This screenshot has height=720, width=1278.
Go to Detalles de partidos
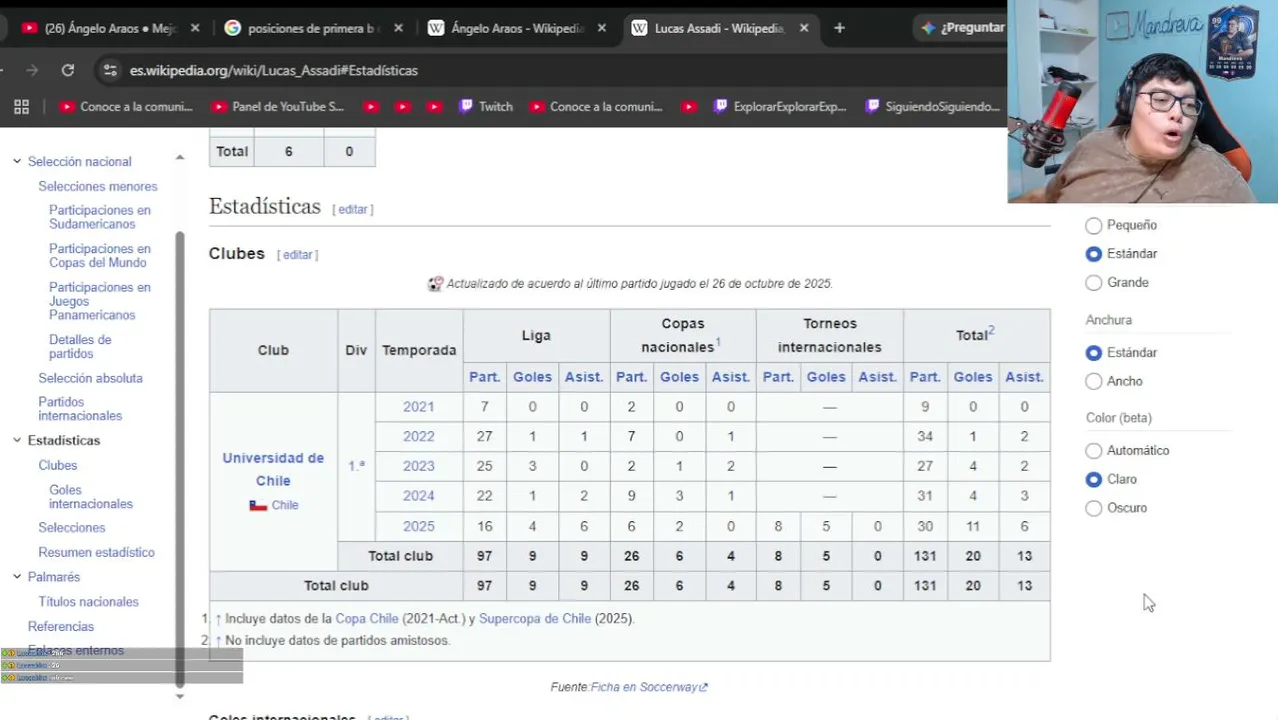coord(80,347)
